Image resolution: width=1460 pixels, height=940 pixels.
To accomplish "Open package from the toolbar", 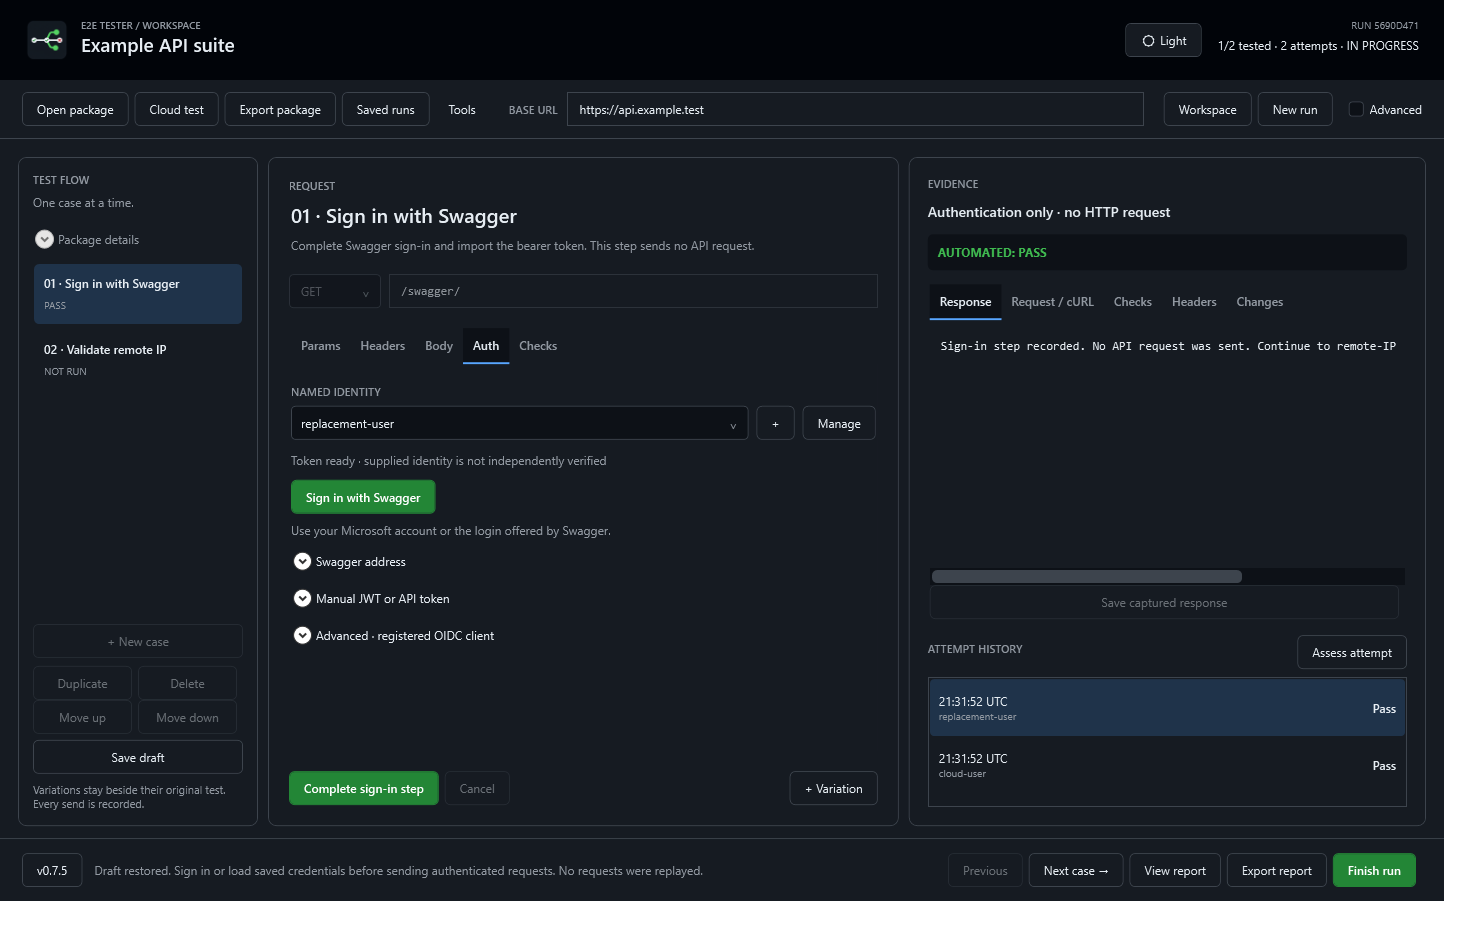I will tap(75, 110).
